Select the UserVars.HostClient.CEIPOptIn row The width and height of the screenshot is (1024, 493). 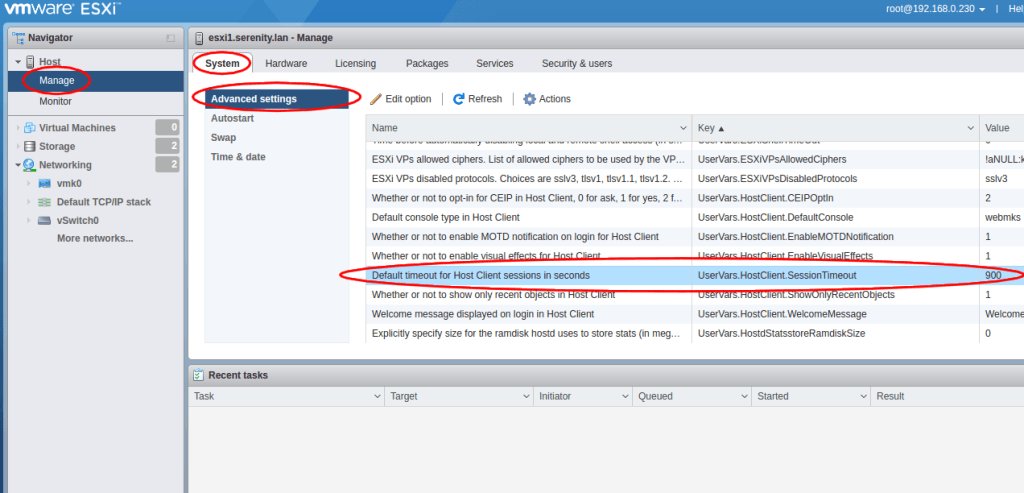click(x=695, y=198)
